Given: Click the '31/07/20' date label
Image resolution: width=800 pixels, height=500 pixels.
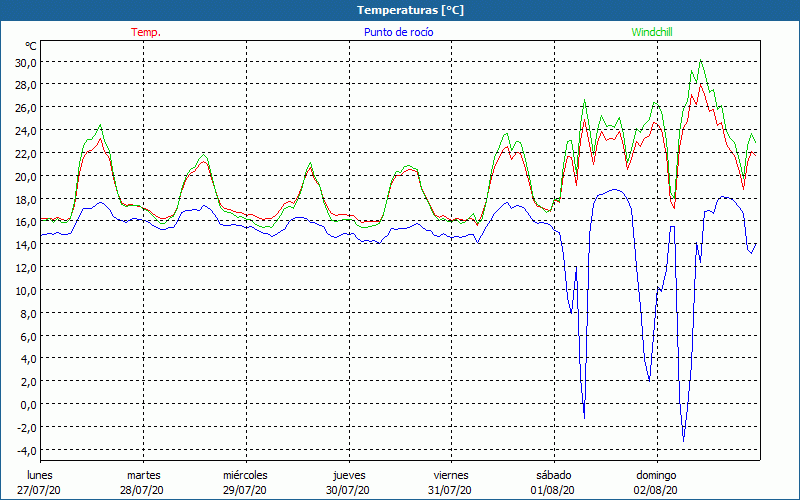Looking at the screenshot, I should [450, 490].
